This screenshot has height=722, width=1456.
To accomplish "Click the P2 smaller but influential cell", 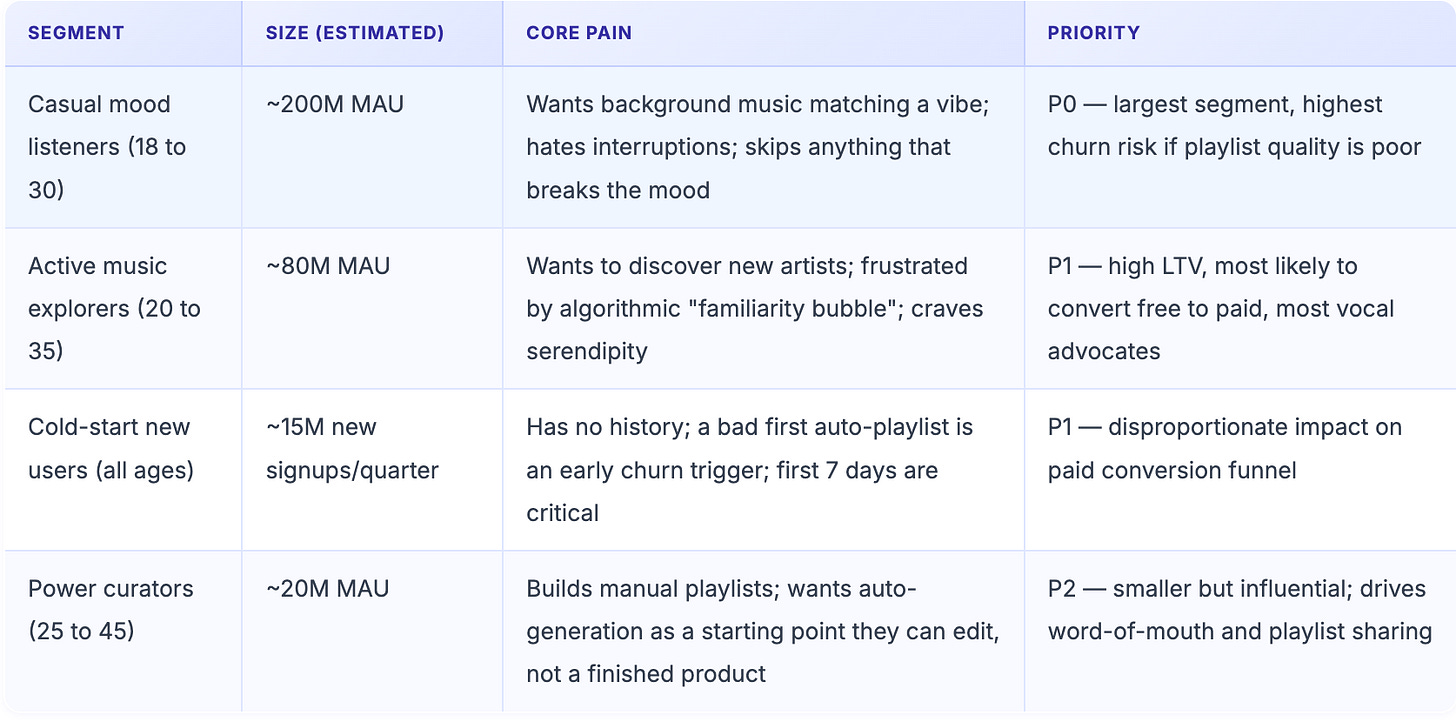I will coord(1240,631).
